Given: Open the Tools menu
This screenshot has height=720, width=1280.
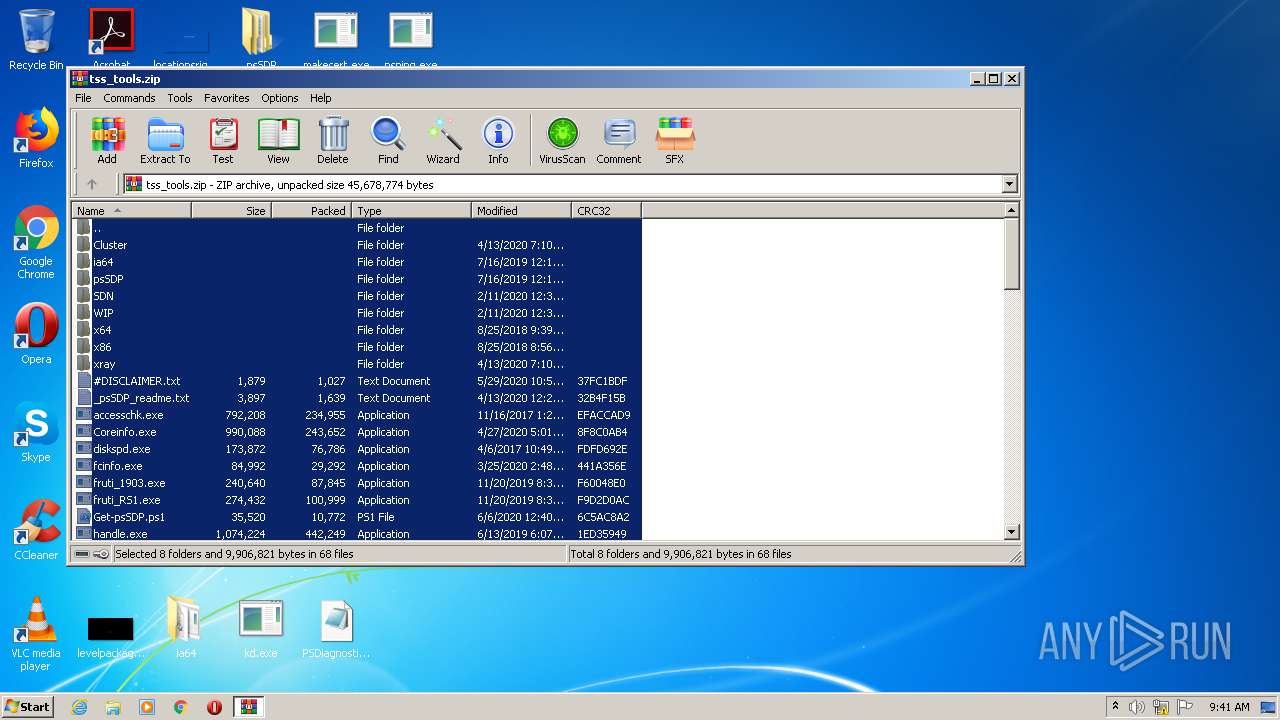Looking at the screenshot, I should point(180,98).
